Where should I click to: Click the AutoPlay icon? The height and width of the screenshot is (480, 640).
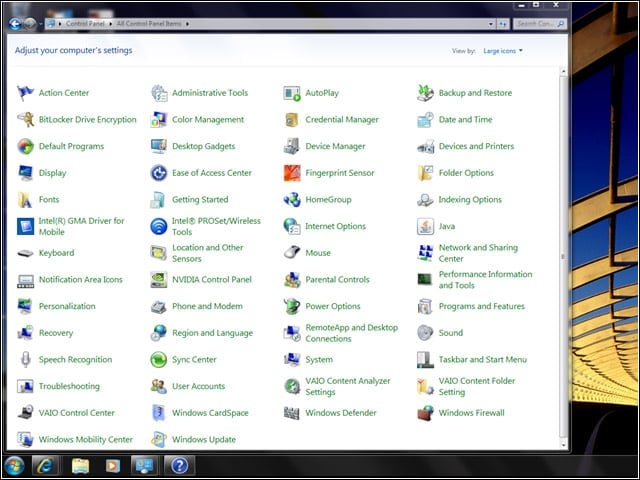(292, 93)
